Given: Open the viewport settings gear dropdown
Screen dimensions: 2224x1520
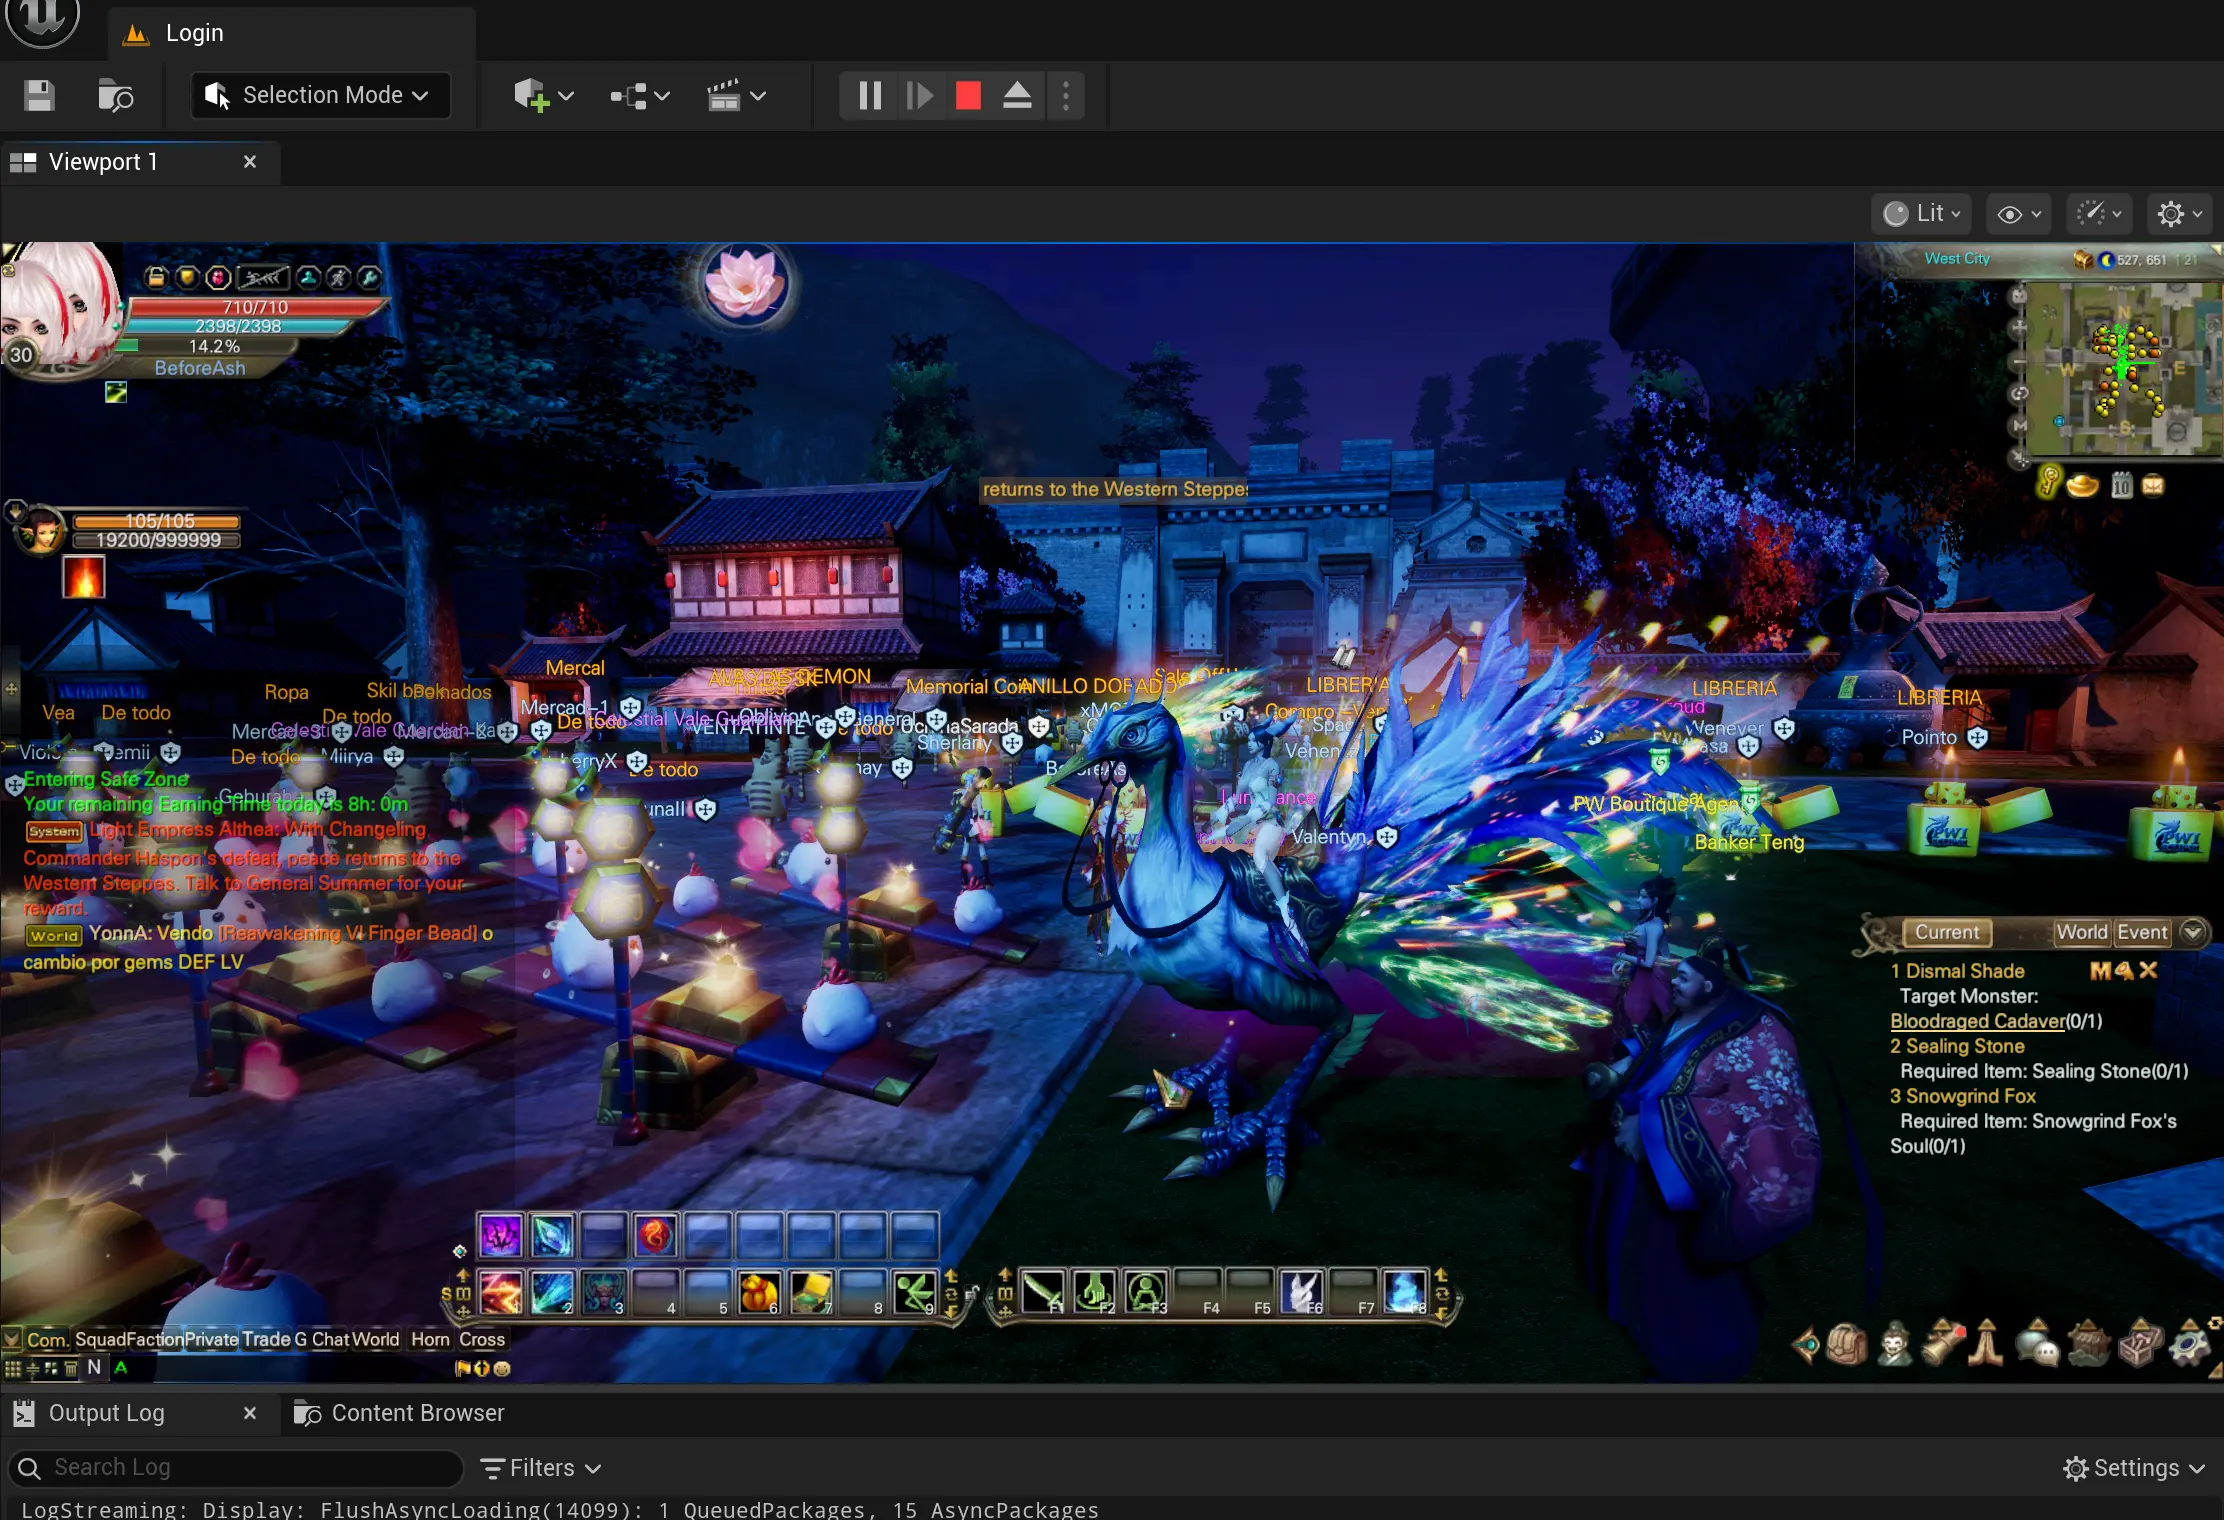Looking at the screenshot, I should [x=2180, y=214].
